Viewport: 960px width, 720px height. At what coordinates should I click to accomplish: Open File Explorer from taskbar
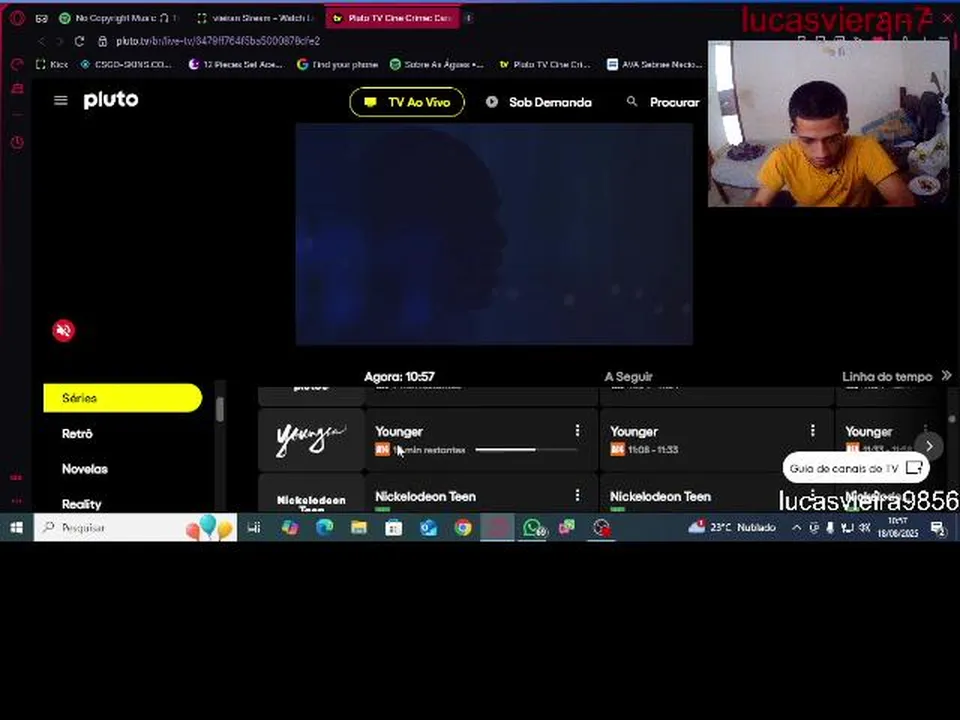[x=359, y=527]
